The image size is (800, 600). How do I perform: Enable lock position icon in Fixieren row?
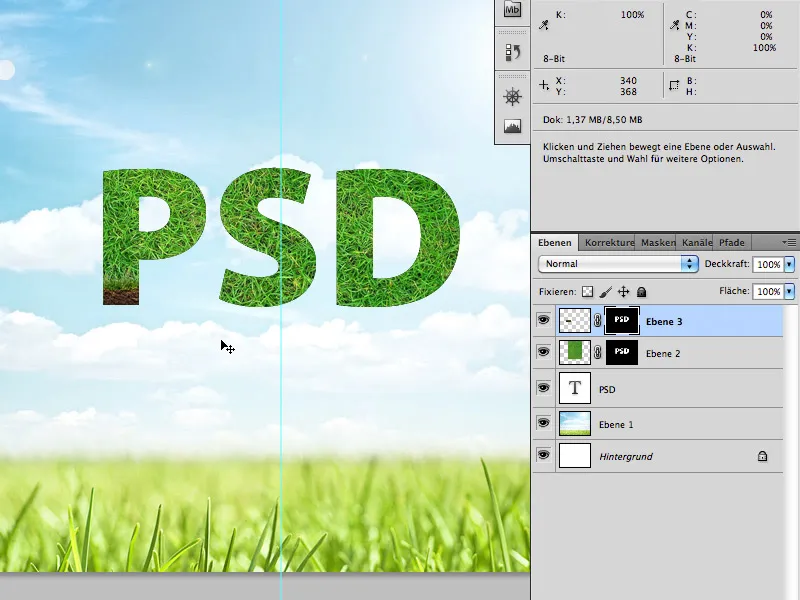[x=622, y=292]
